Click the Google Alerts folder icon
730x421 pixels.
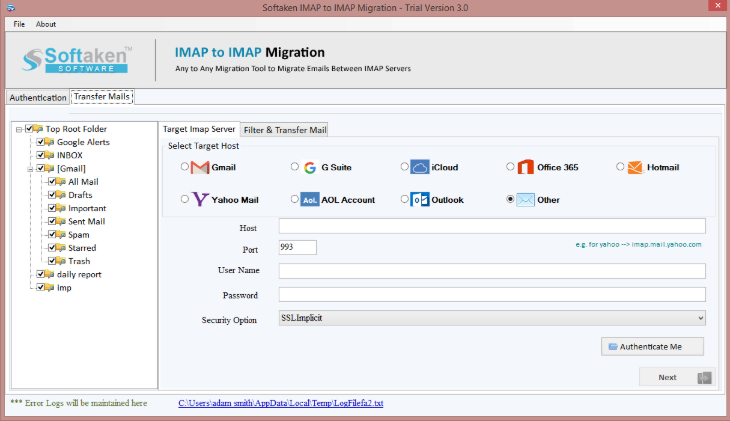pos(49,142)
